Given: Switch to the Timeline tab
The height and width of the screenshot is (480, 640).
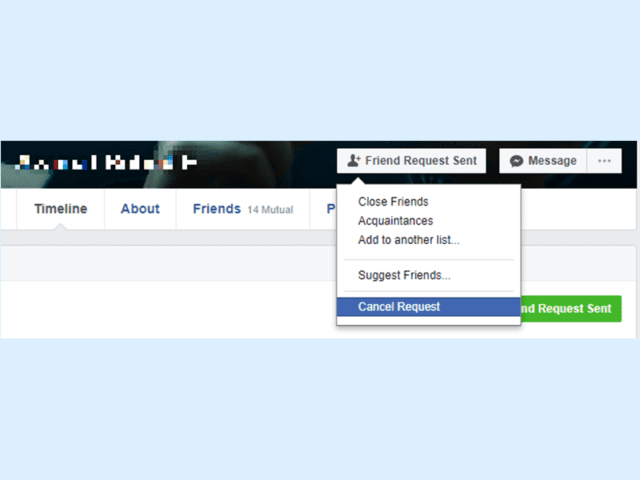Looking at the screenshot, I should [x=60, y=209].
